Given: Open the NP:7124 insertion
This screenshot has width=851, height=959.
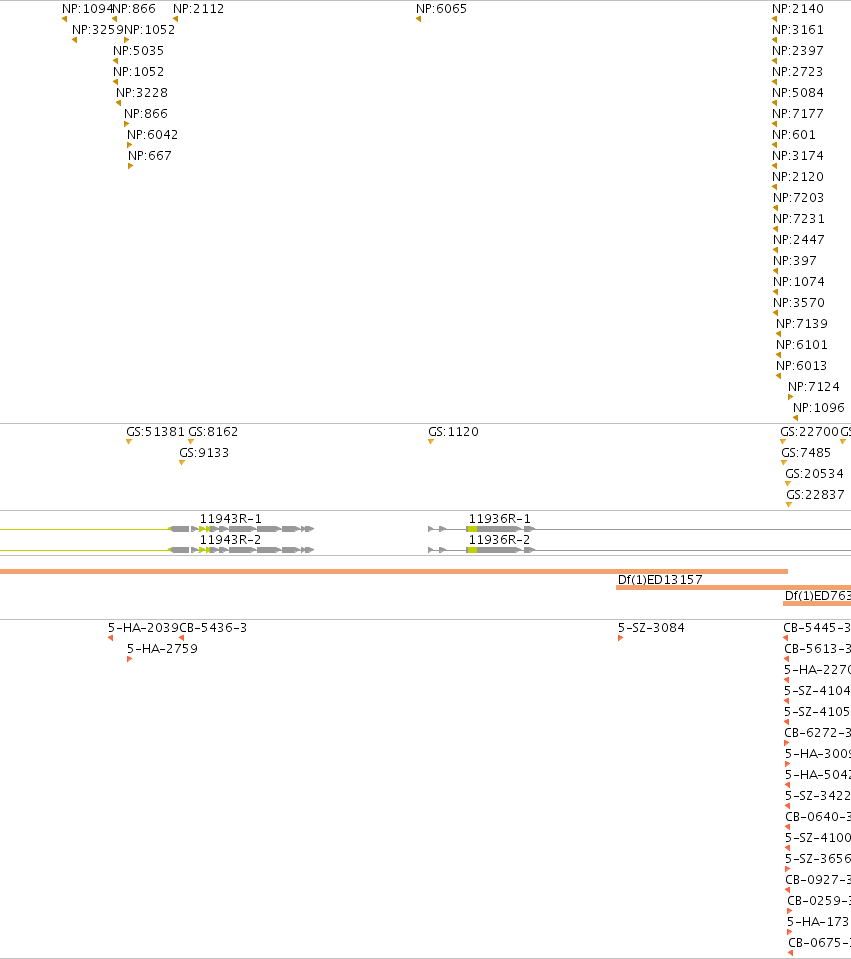Looking at the screenshot, I should (x=814, y=386).
